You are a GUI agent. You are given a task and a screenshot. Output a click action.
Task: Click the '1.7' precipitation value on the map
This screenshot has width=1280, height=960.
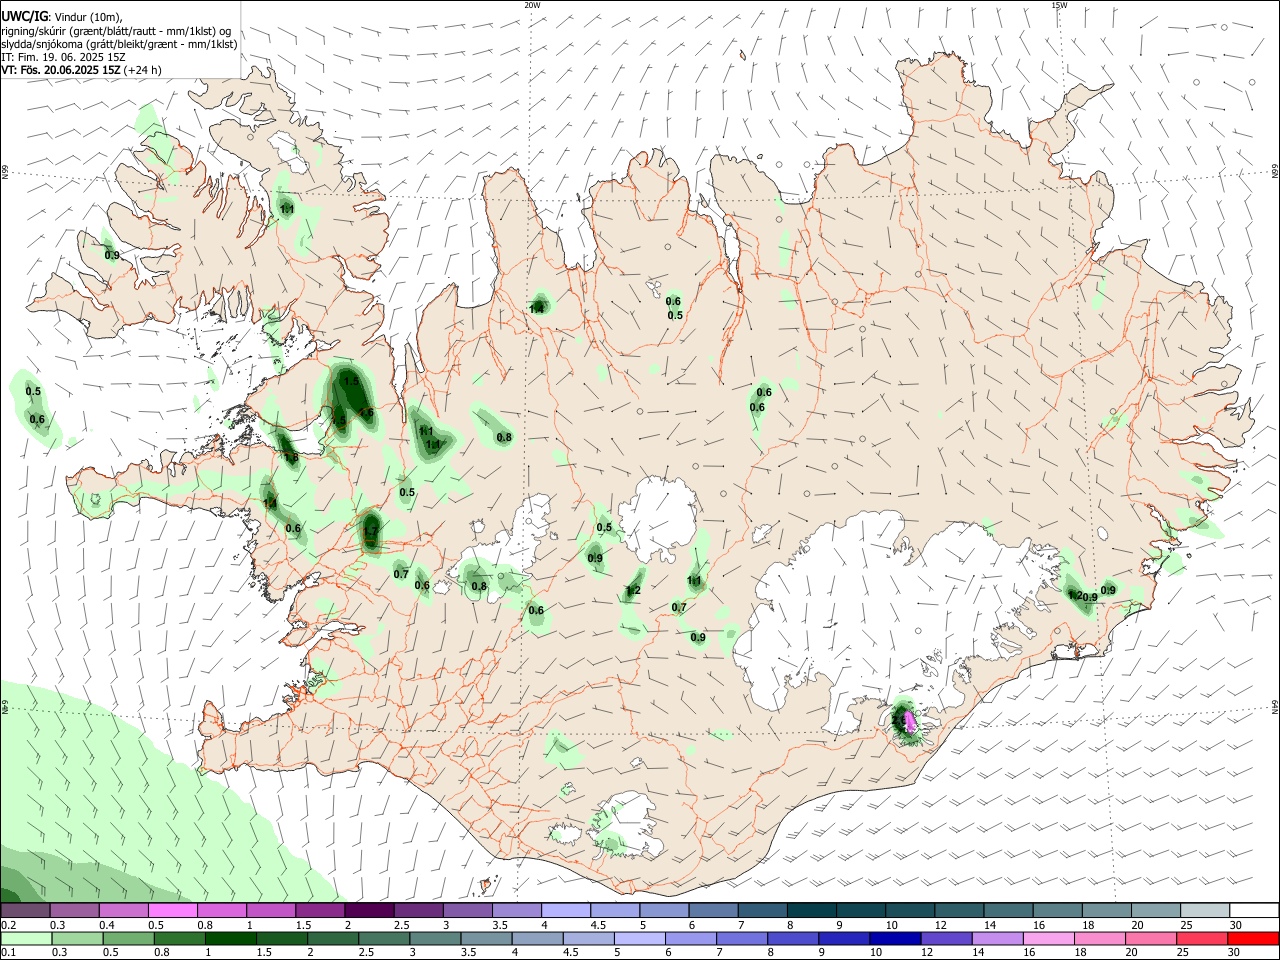tap(371, 531)
